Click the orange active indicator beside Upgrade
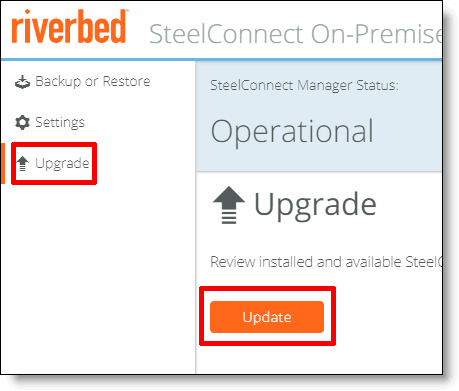The image size is (459, 391). click(x=3, y=163)
